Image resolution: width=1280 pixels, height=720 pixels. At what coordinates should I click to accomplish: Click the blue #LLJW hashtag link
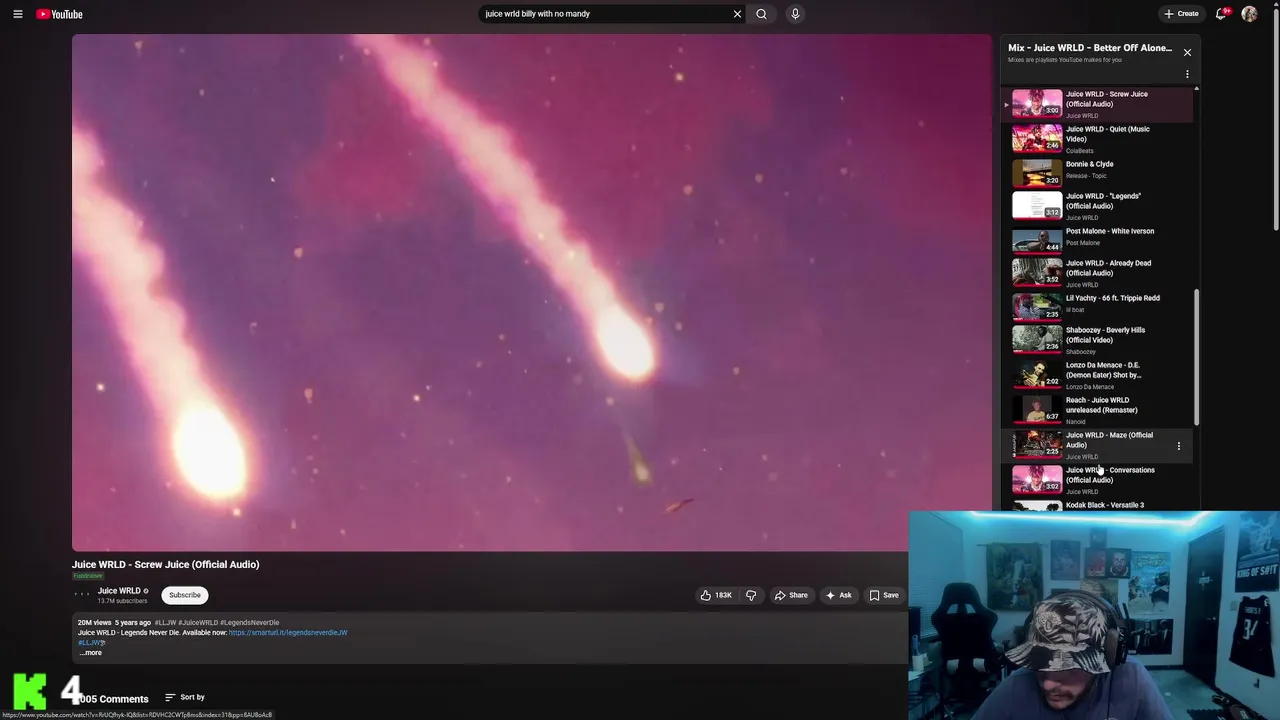tap(90, 643)
